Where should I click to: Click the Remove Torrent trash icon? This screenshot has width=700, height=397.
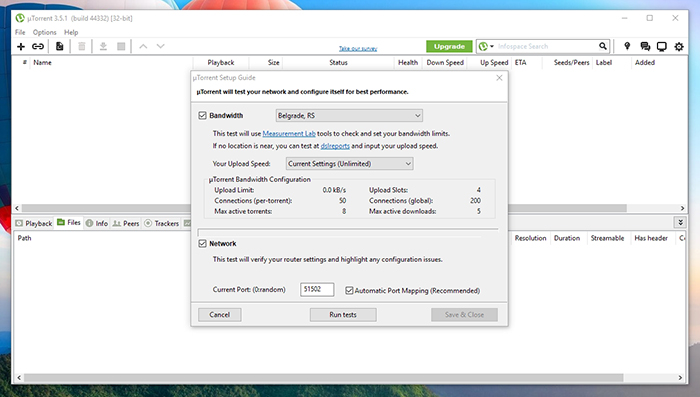82,46
